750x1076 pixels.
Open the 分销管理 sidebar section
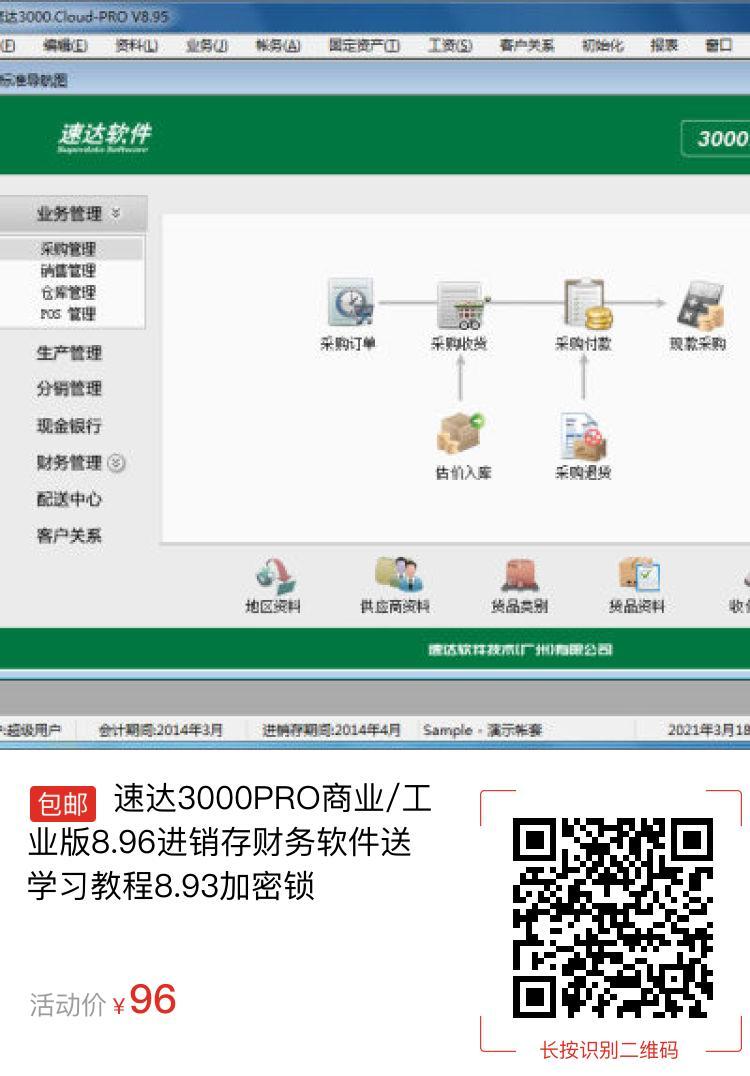pyautogui.click(x=69, y=389)
